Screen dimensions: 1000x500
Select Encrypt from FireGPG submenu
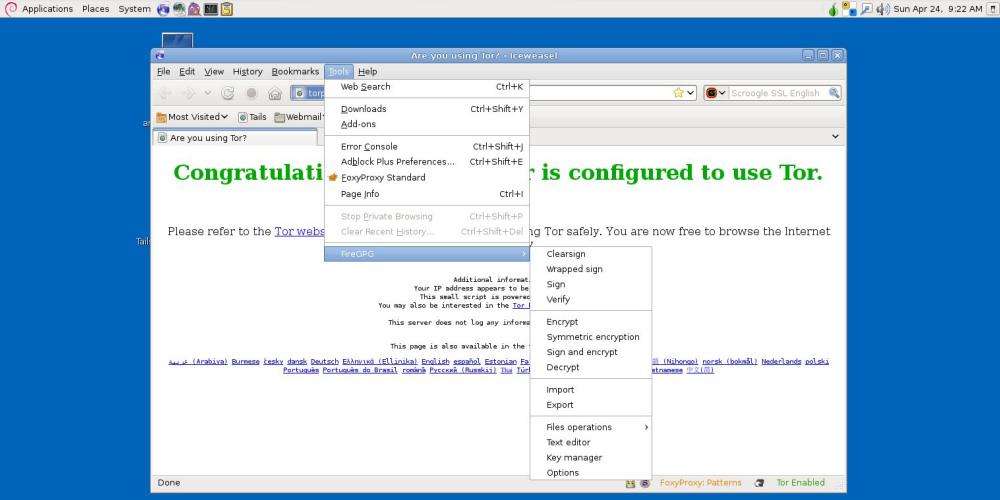[x=562, y=322]
